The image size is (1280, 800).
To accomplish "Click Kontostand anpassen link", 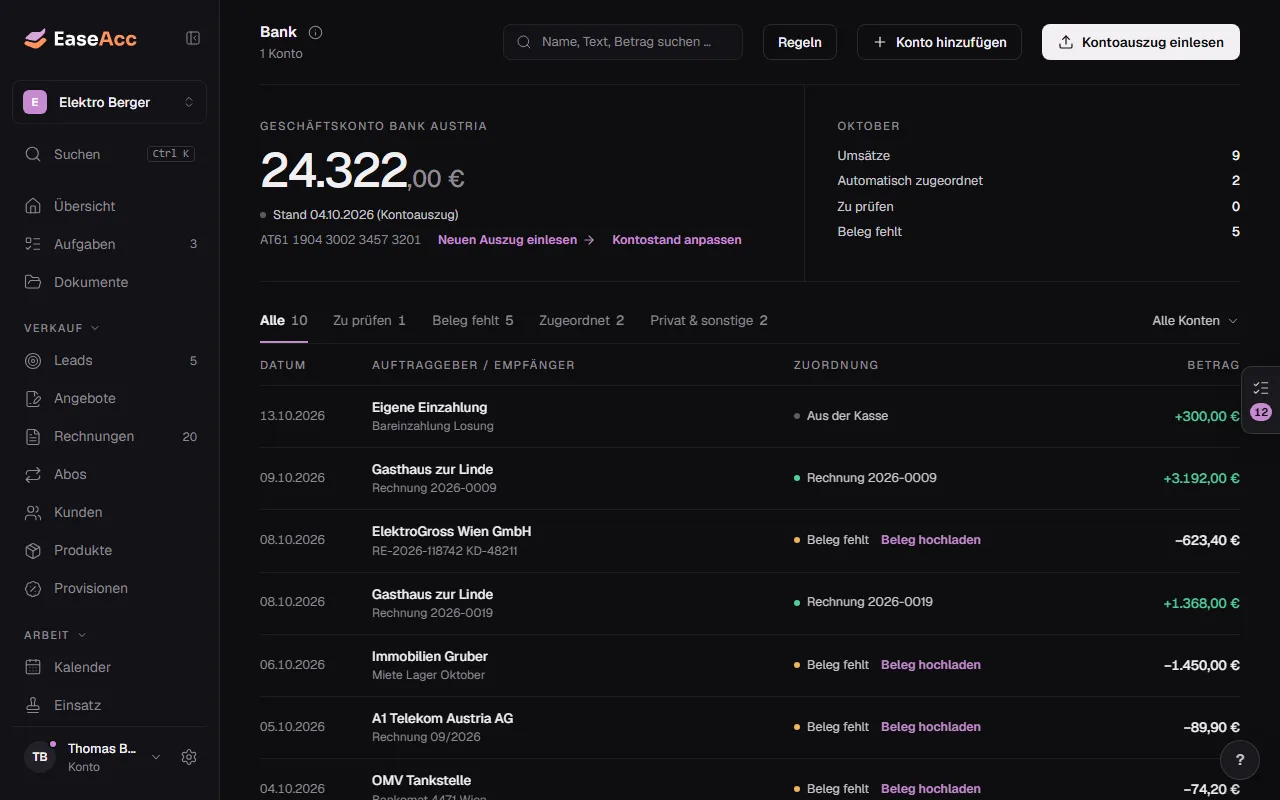I will point(677,240).
